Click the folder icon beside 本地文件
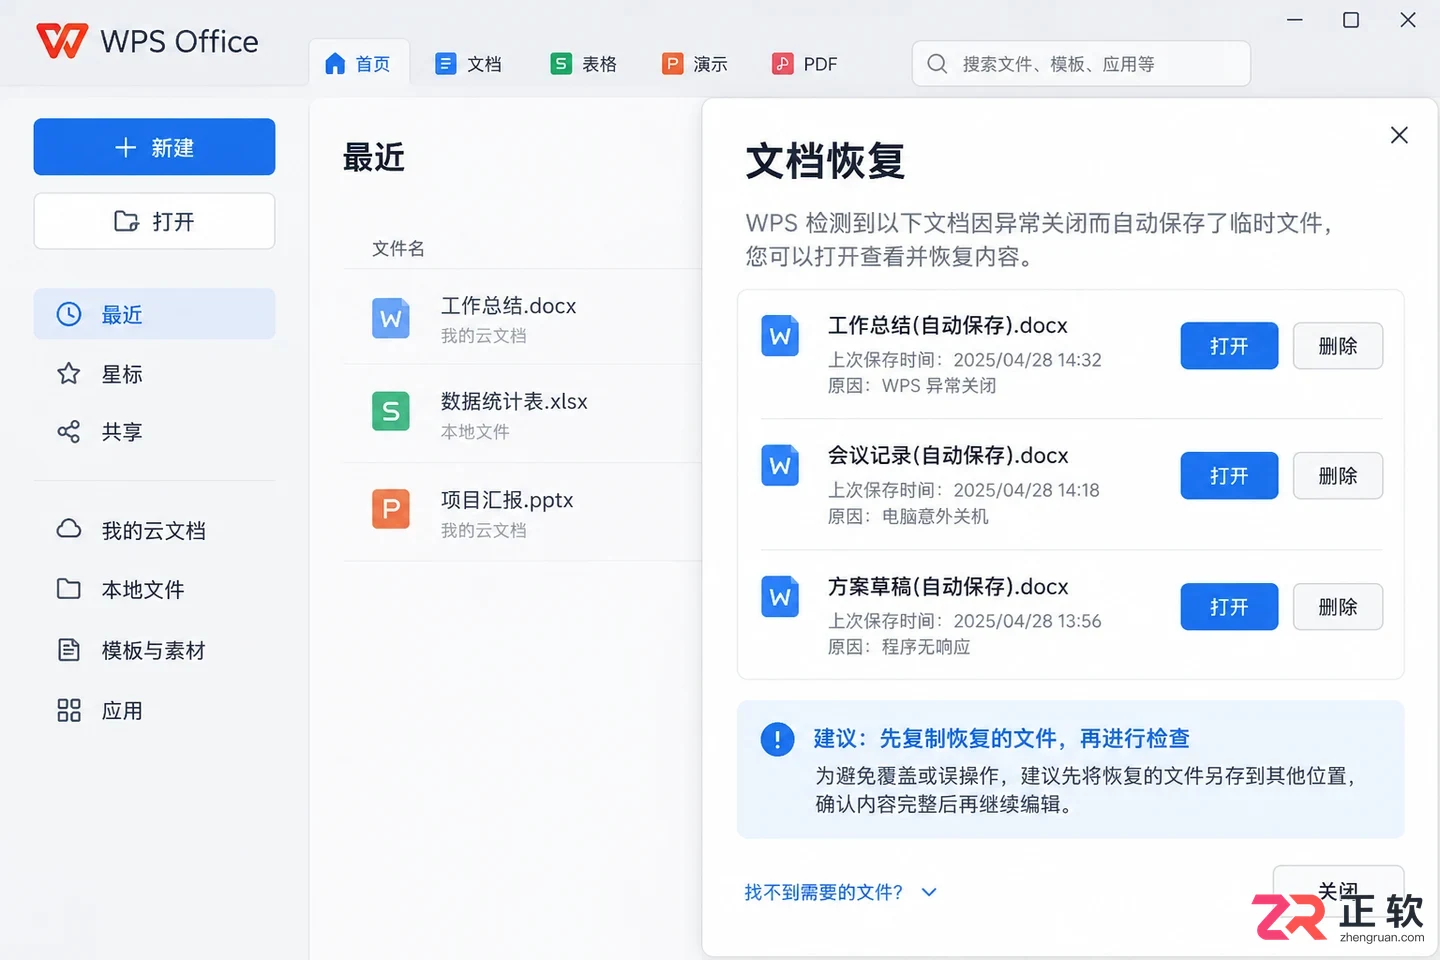Image resolution: width=1440 pixels, height=960 pixels. pos(69,589)
